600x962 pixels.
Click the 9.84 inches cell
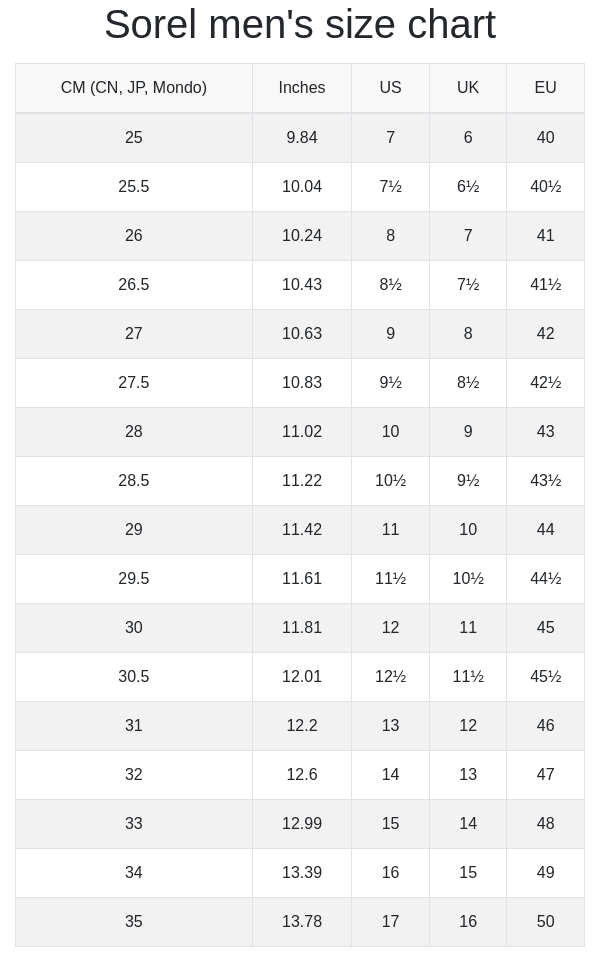tap(302, 138)
